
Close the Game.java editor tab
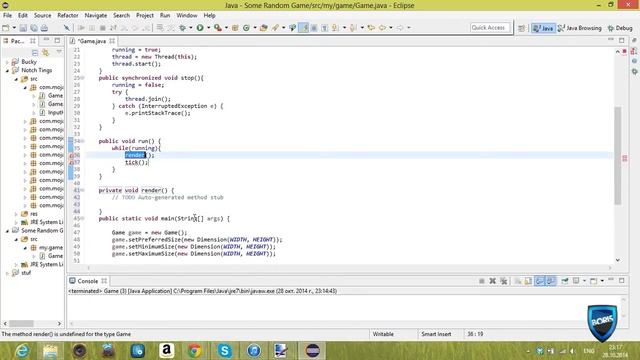pyautogui.click(x=112, y=41)
